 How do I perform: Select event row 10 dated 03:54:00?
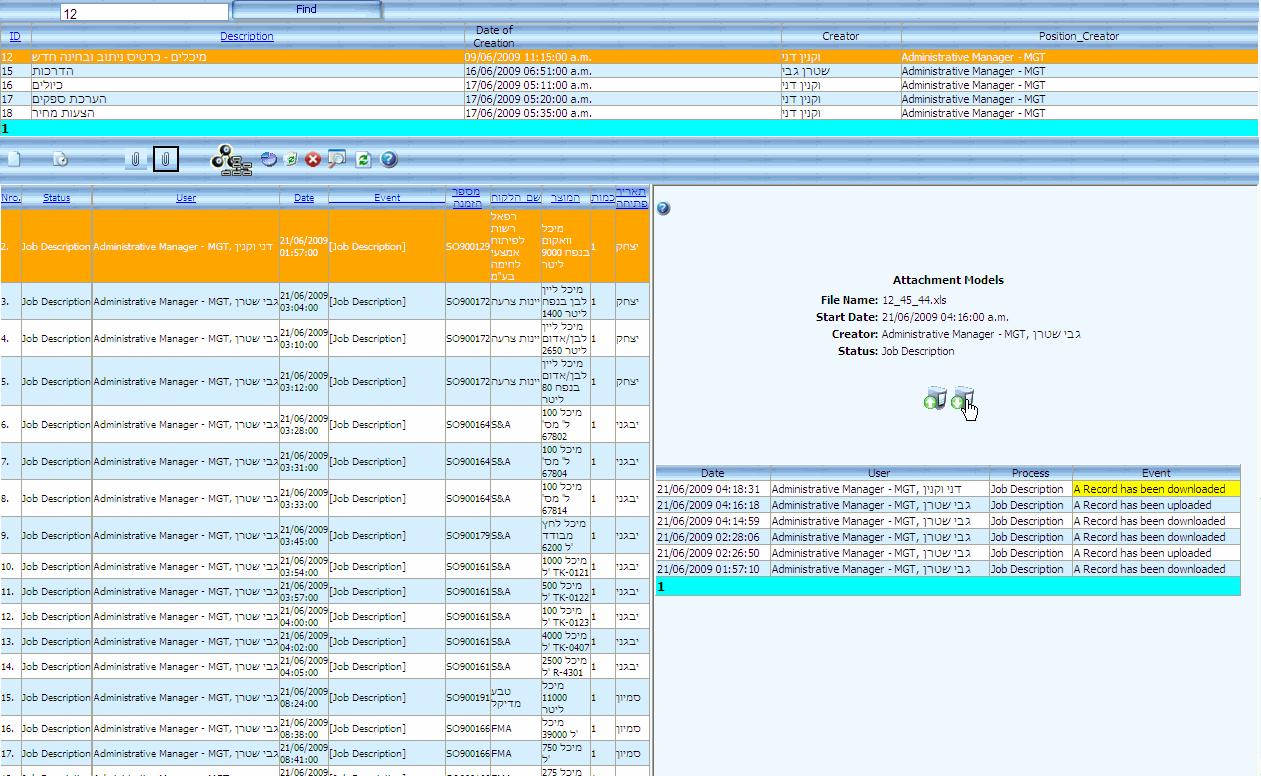[325, 566]
